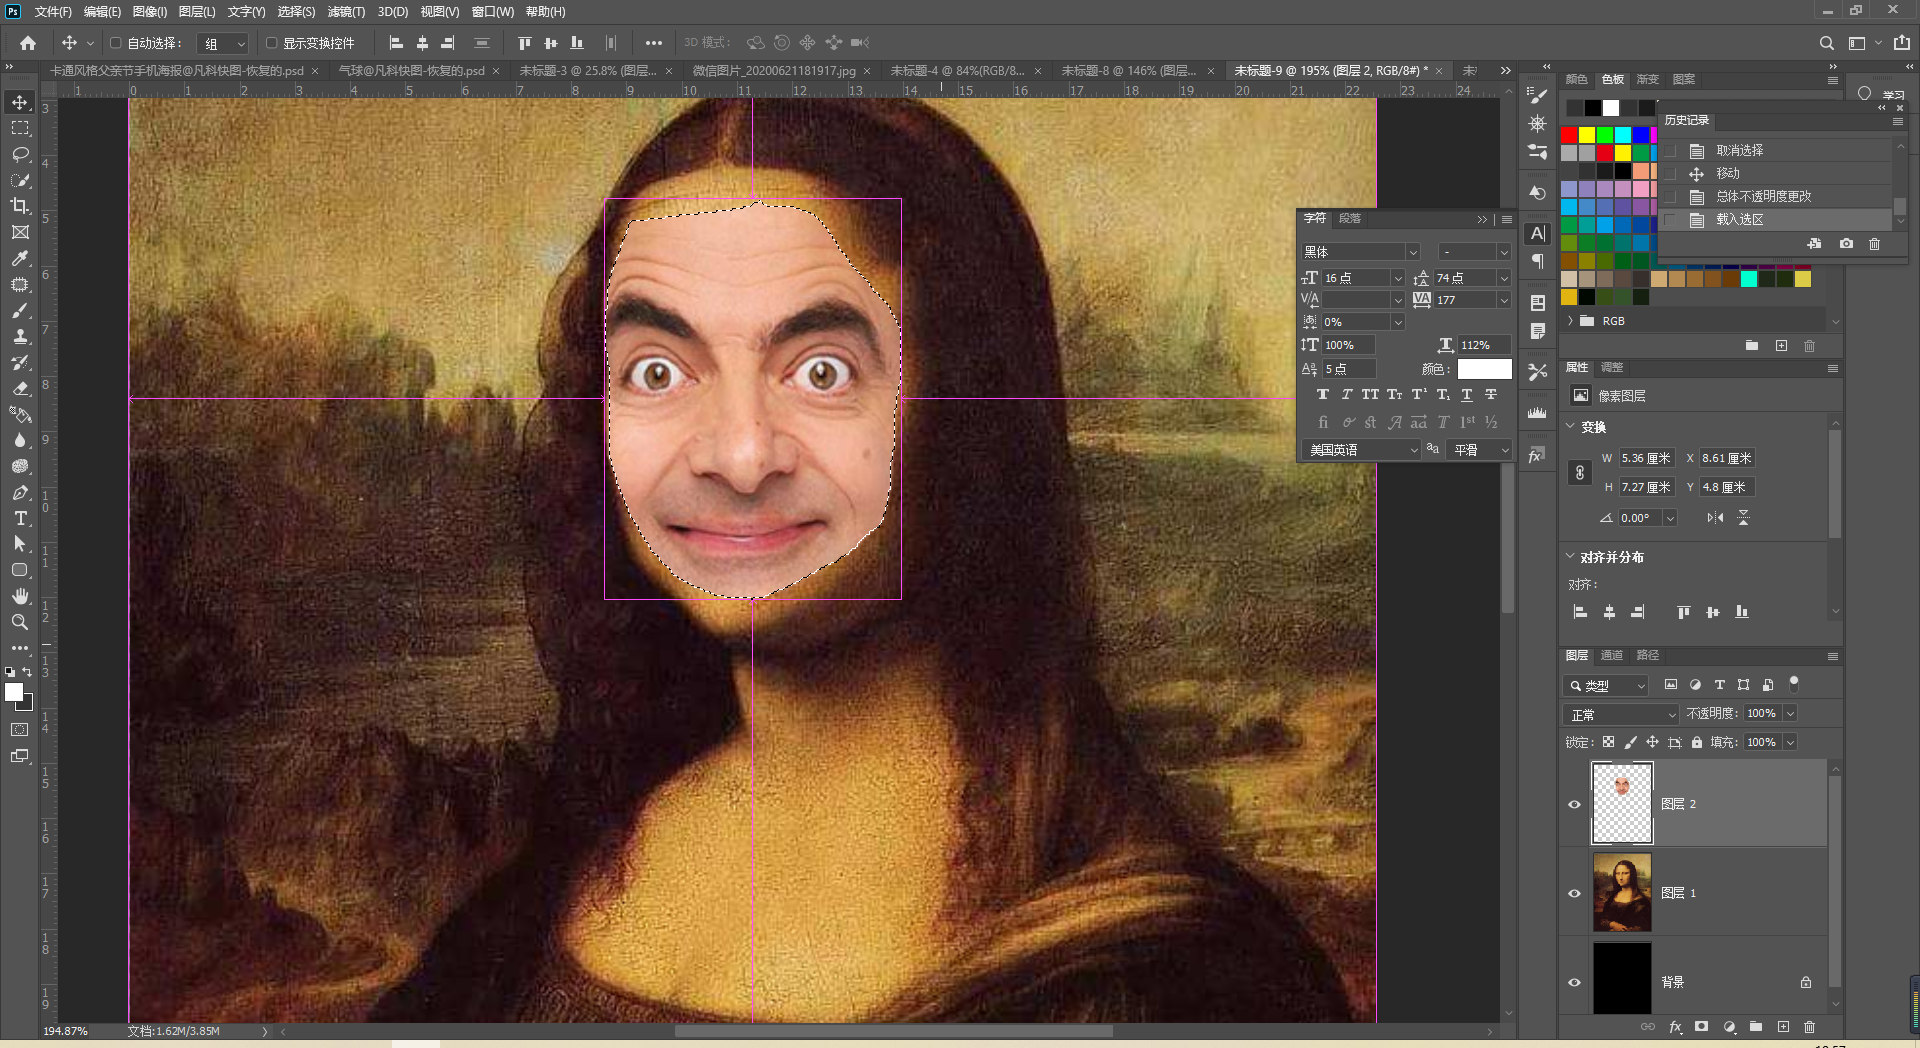Switch to the 通道 tab

tap(1611, 655)
